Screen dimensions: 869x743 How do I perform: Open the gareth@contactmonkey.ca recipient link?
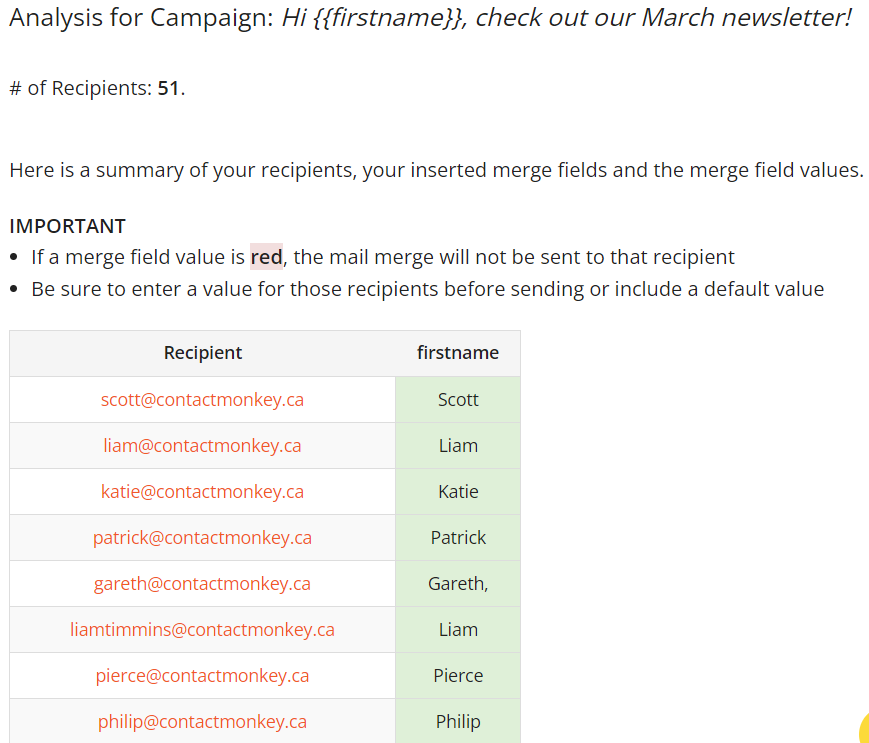[x=202, y=584]
